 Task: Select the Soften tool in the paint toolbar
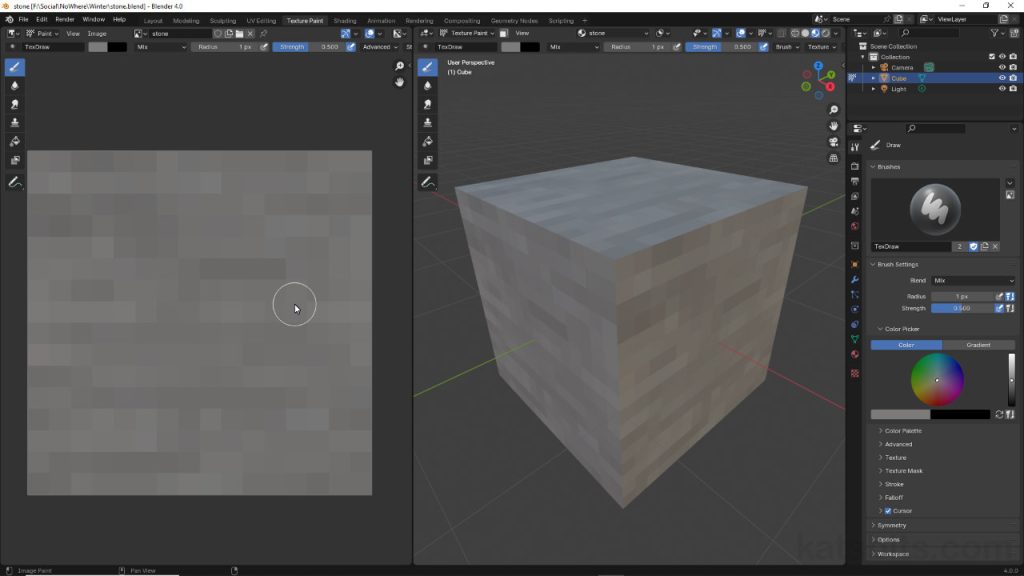click(13, 87)
